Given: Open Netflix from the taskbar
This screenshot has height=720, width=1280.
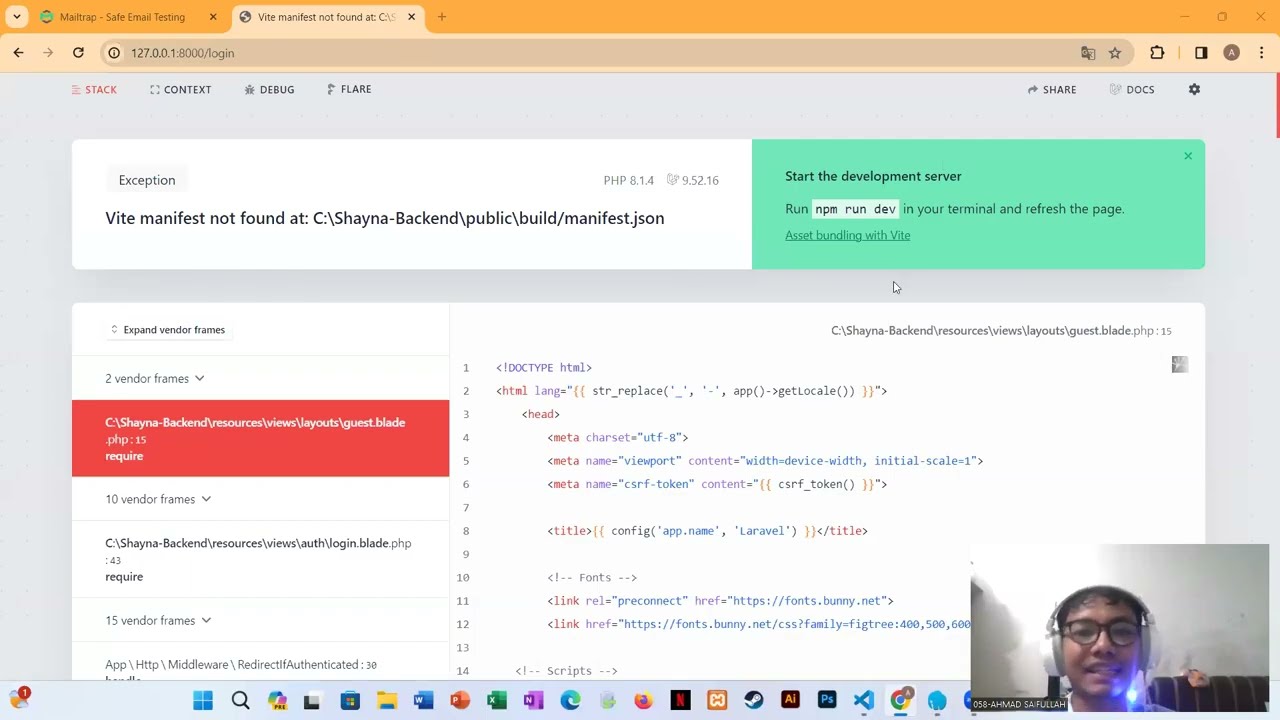Looking at the screenshot, I should [x=680, y=700].
